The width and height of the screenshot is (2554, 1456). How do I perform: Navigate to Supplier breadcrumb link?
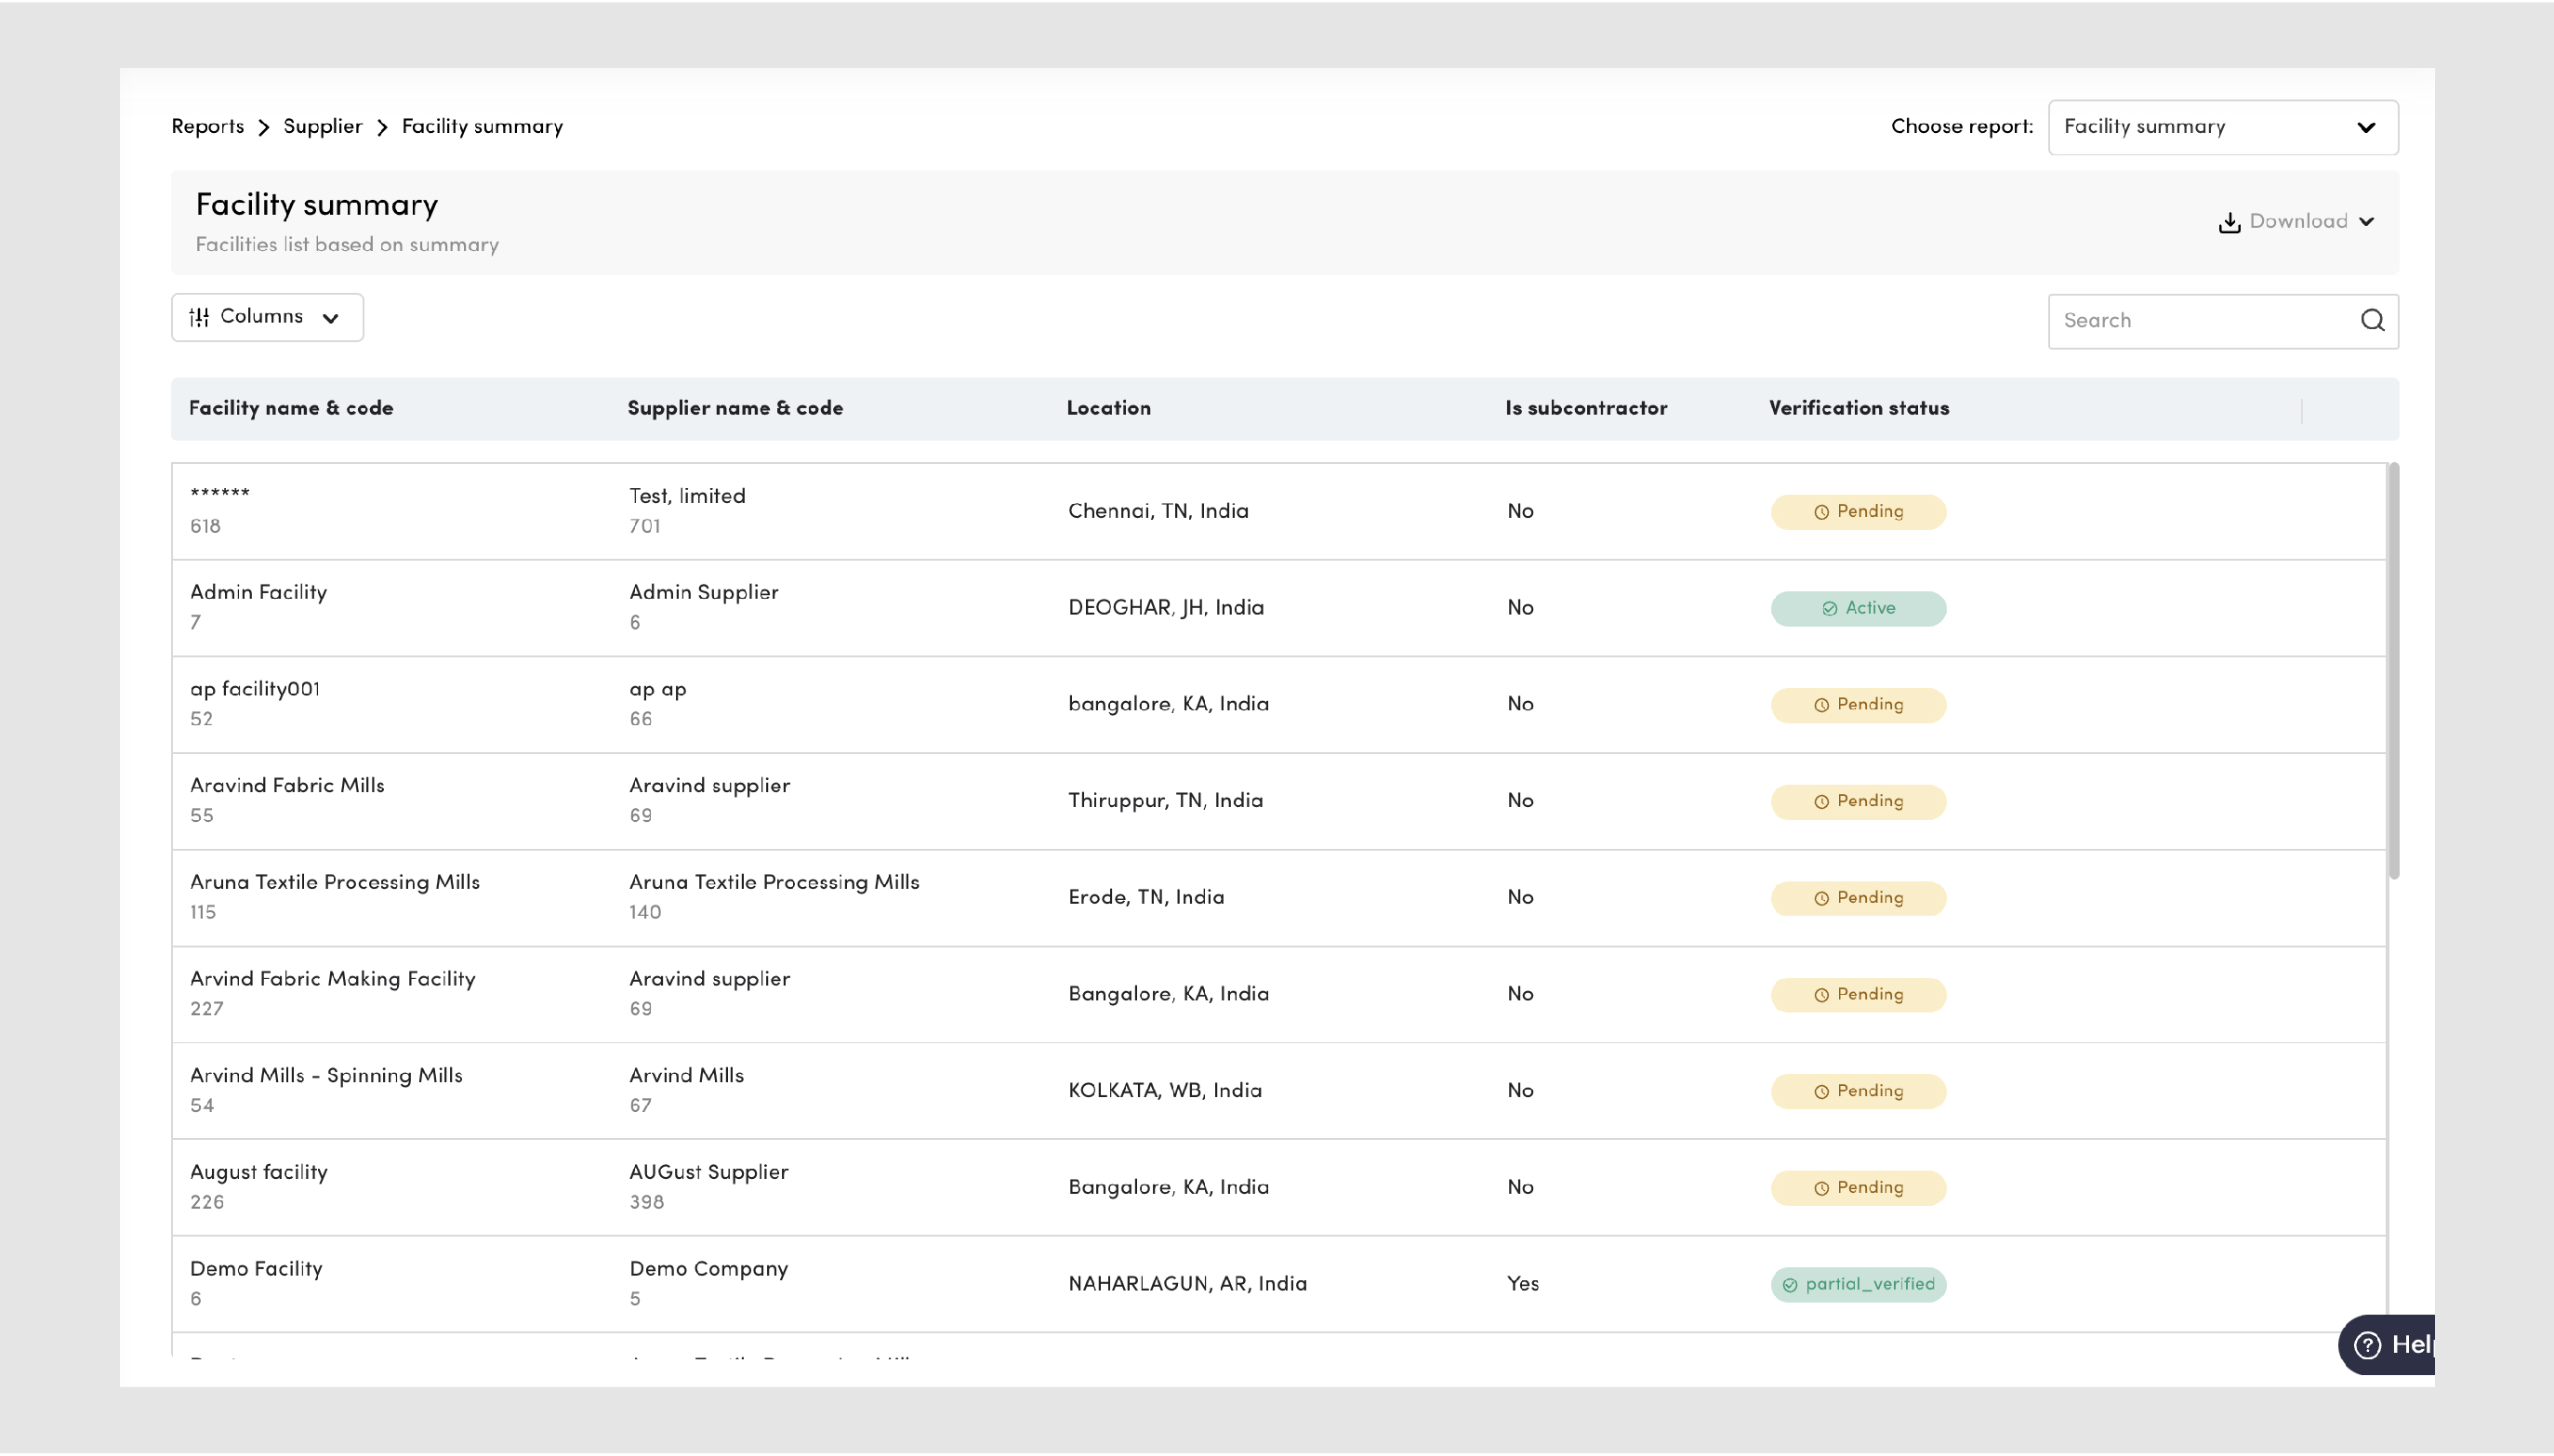click(322, 127)
